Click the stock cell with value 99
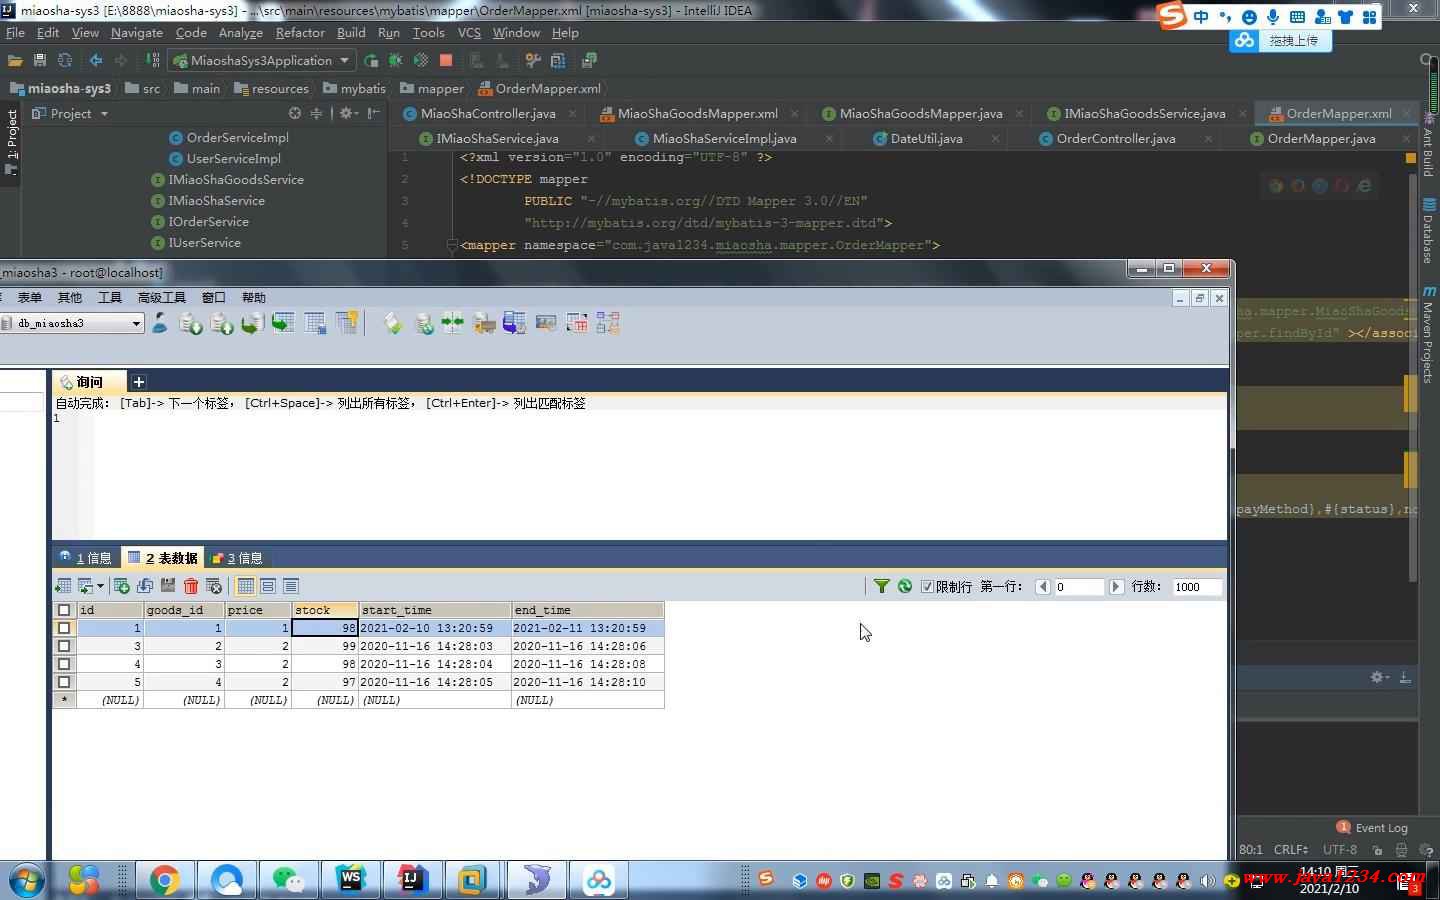The height and width of the screenshot is (900, 1440). tap(325, 646)
